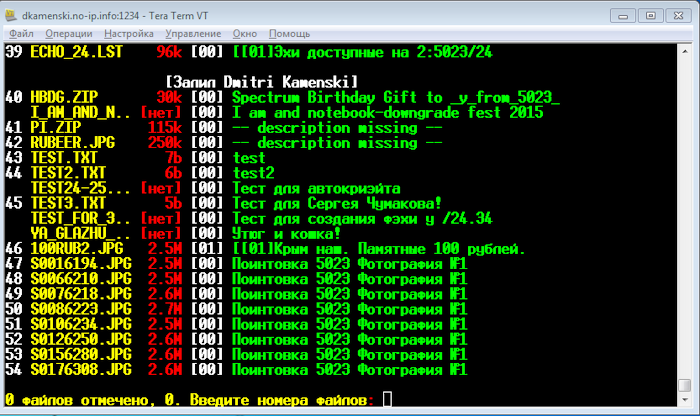Click the PI.ZIP file entry
Screen dimensions: 700x416
point(57,127)
